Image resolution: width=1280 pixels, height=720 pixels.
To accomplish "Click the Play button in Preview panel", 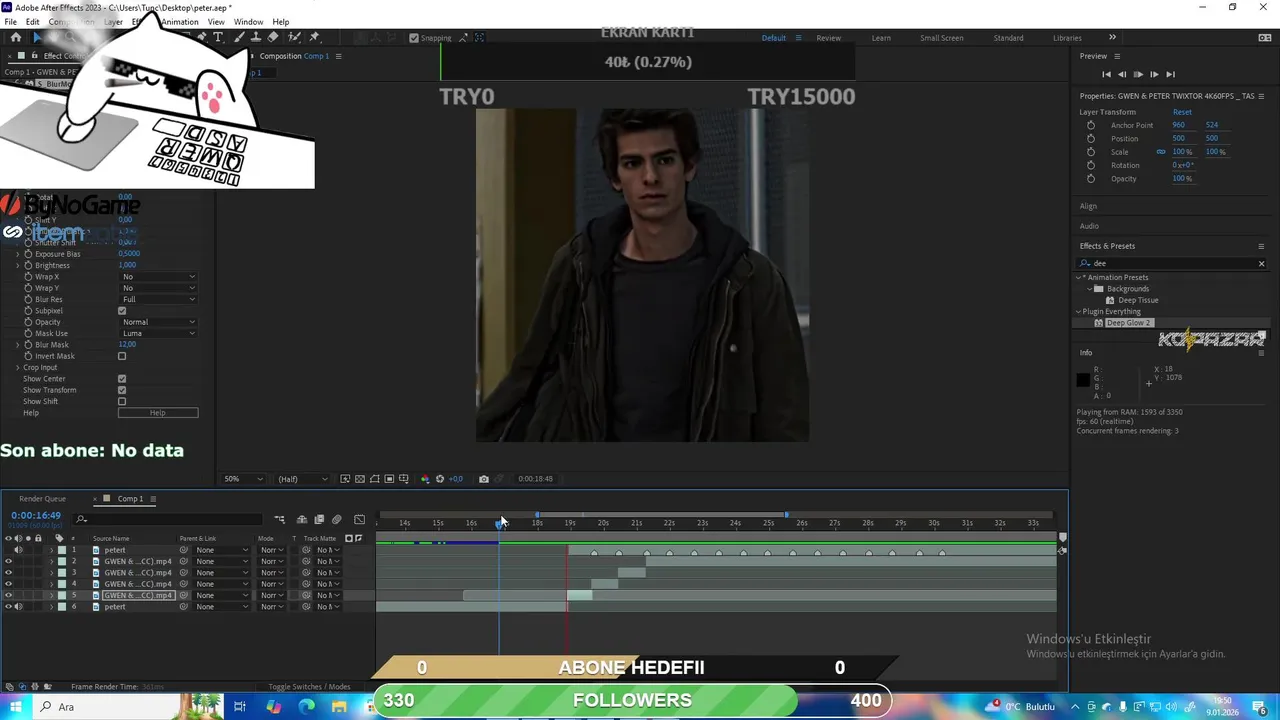I will [1138, 74].
